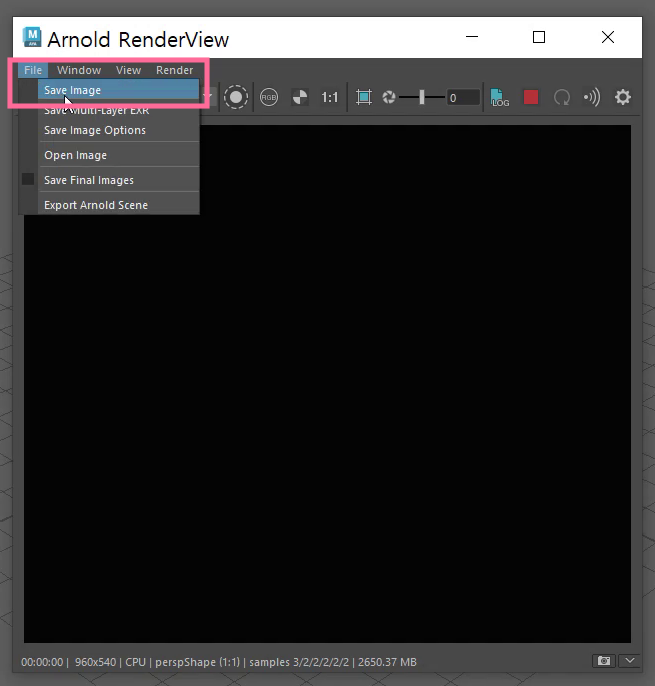Toggle Save Final Images option

pos(119,180)
